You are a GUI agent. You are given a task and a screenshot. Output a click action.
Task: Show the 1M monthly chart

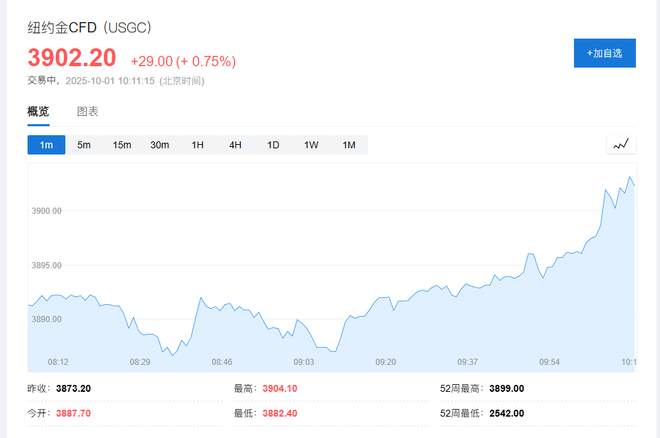pos(349,145)
